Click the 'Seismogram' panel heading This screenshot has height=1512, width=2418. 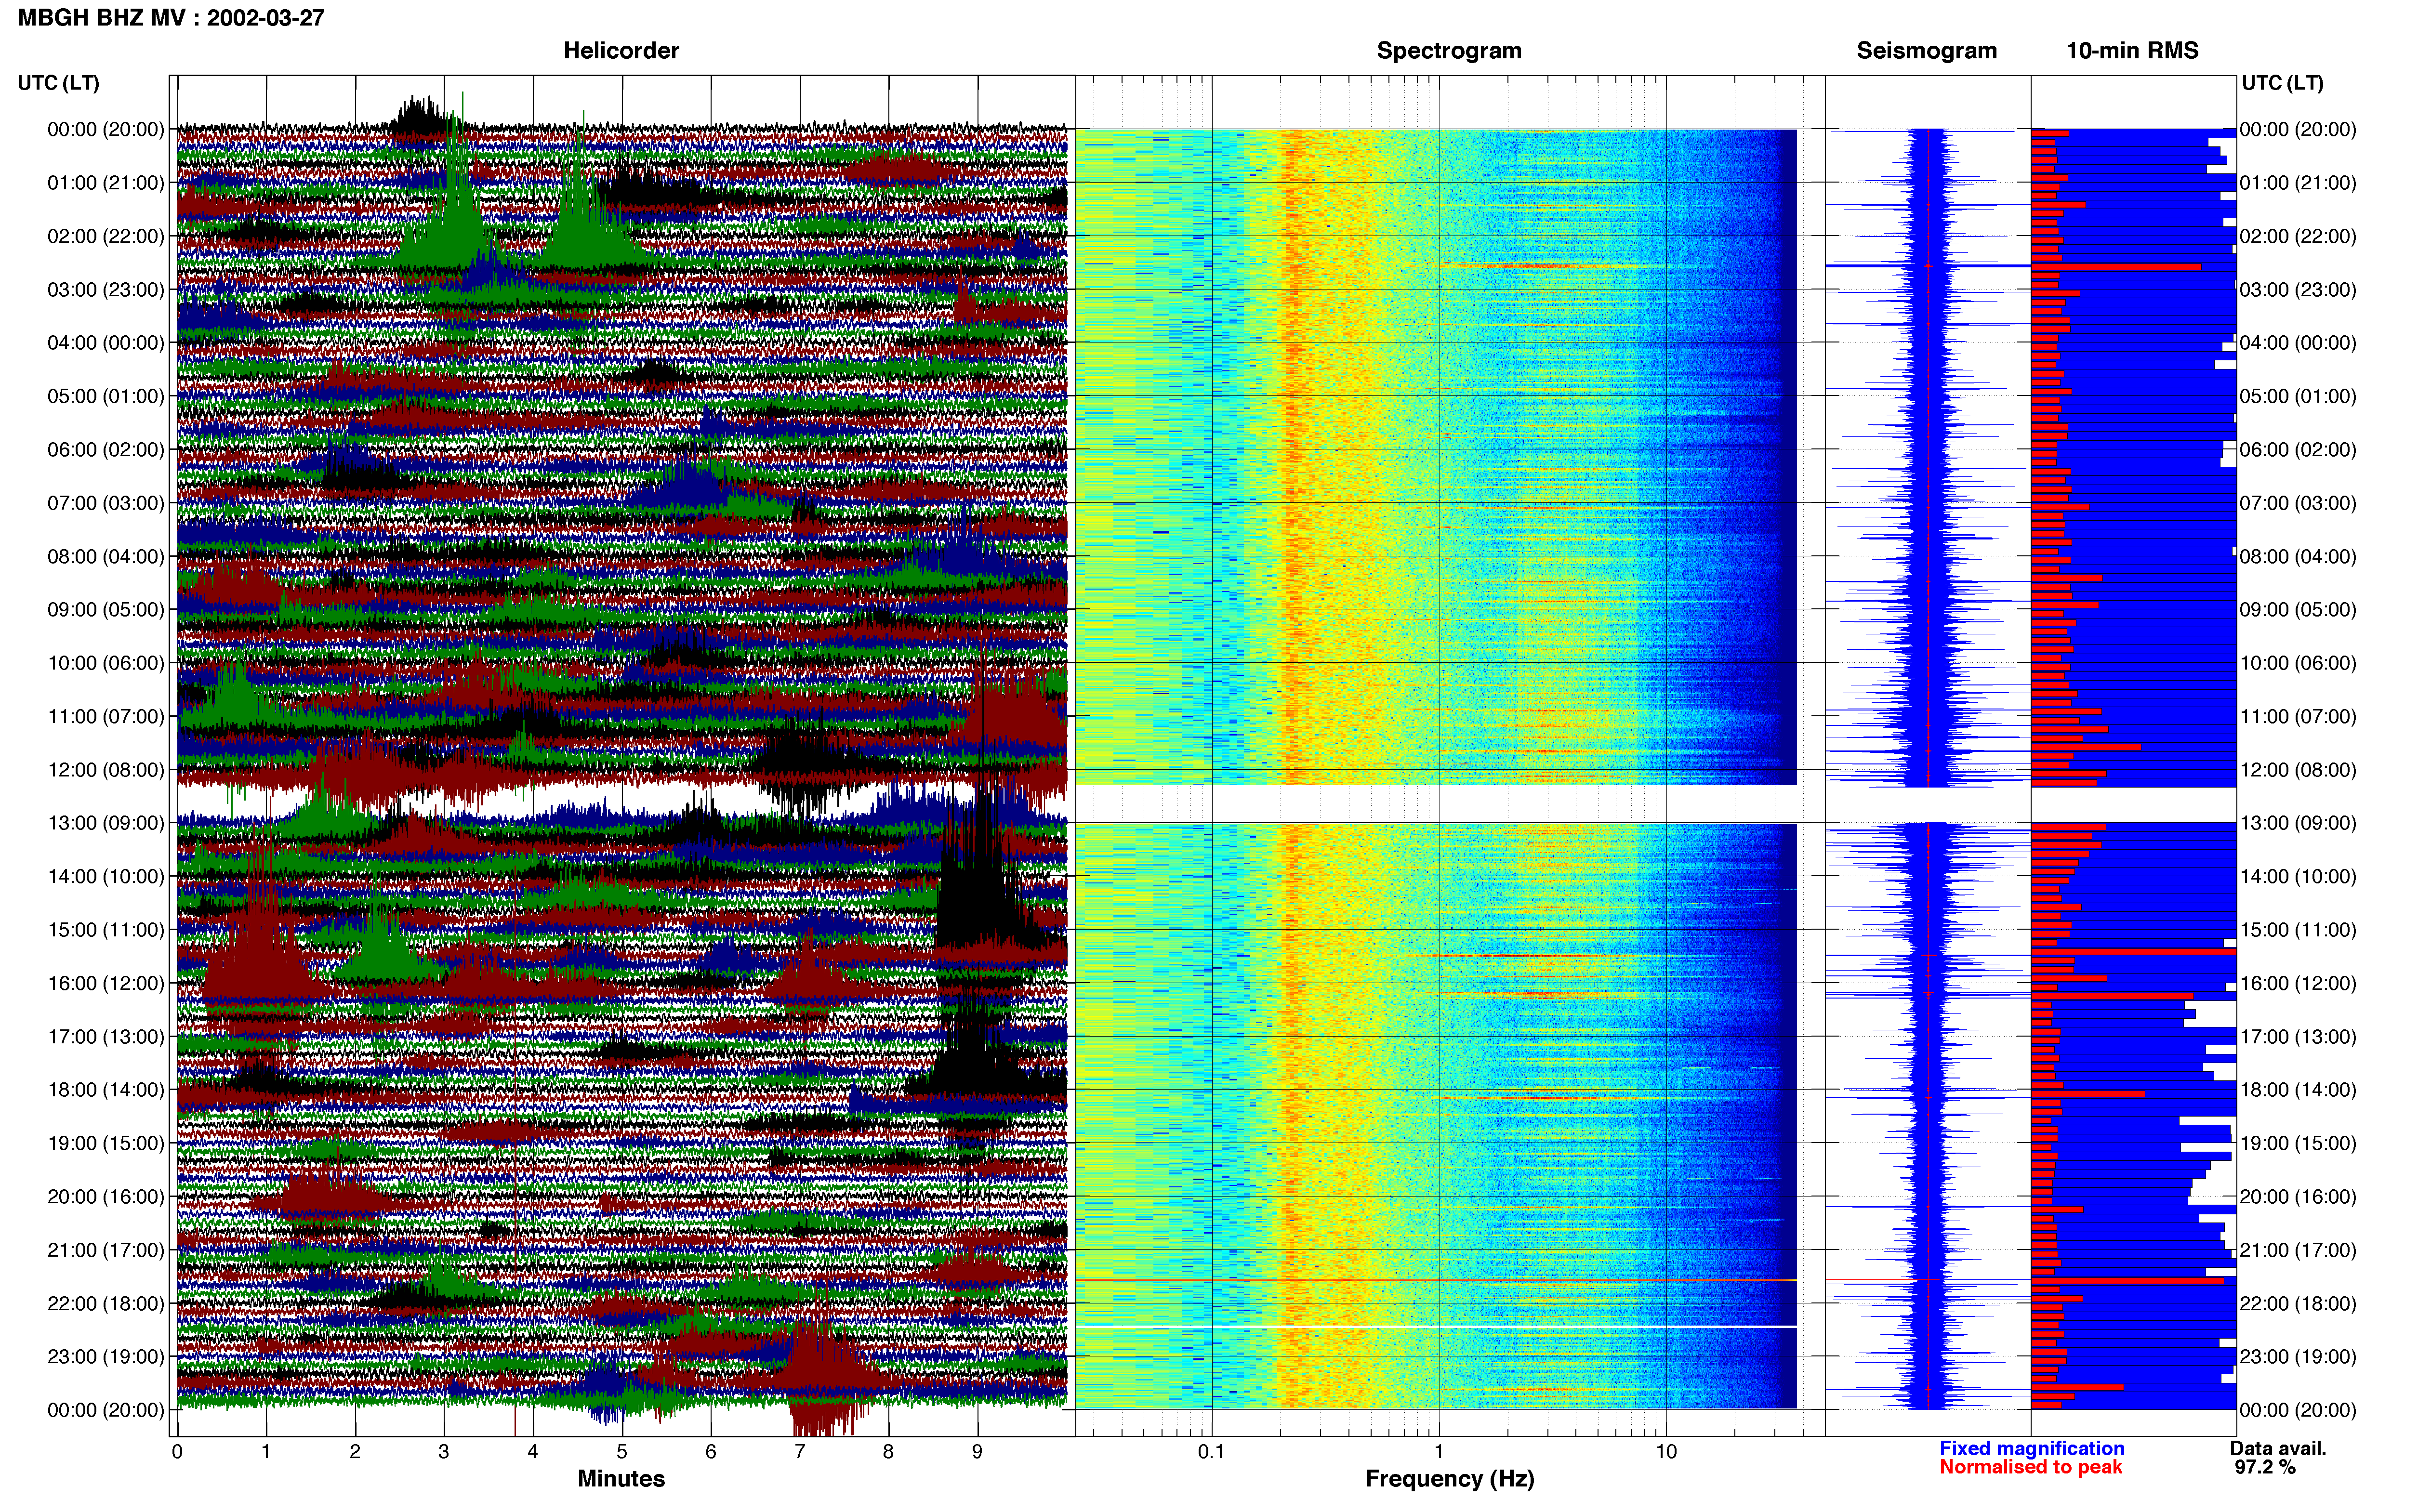pos(1926,51)
